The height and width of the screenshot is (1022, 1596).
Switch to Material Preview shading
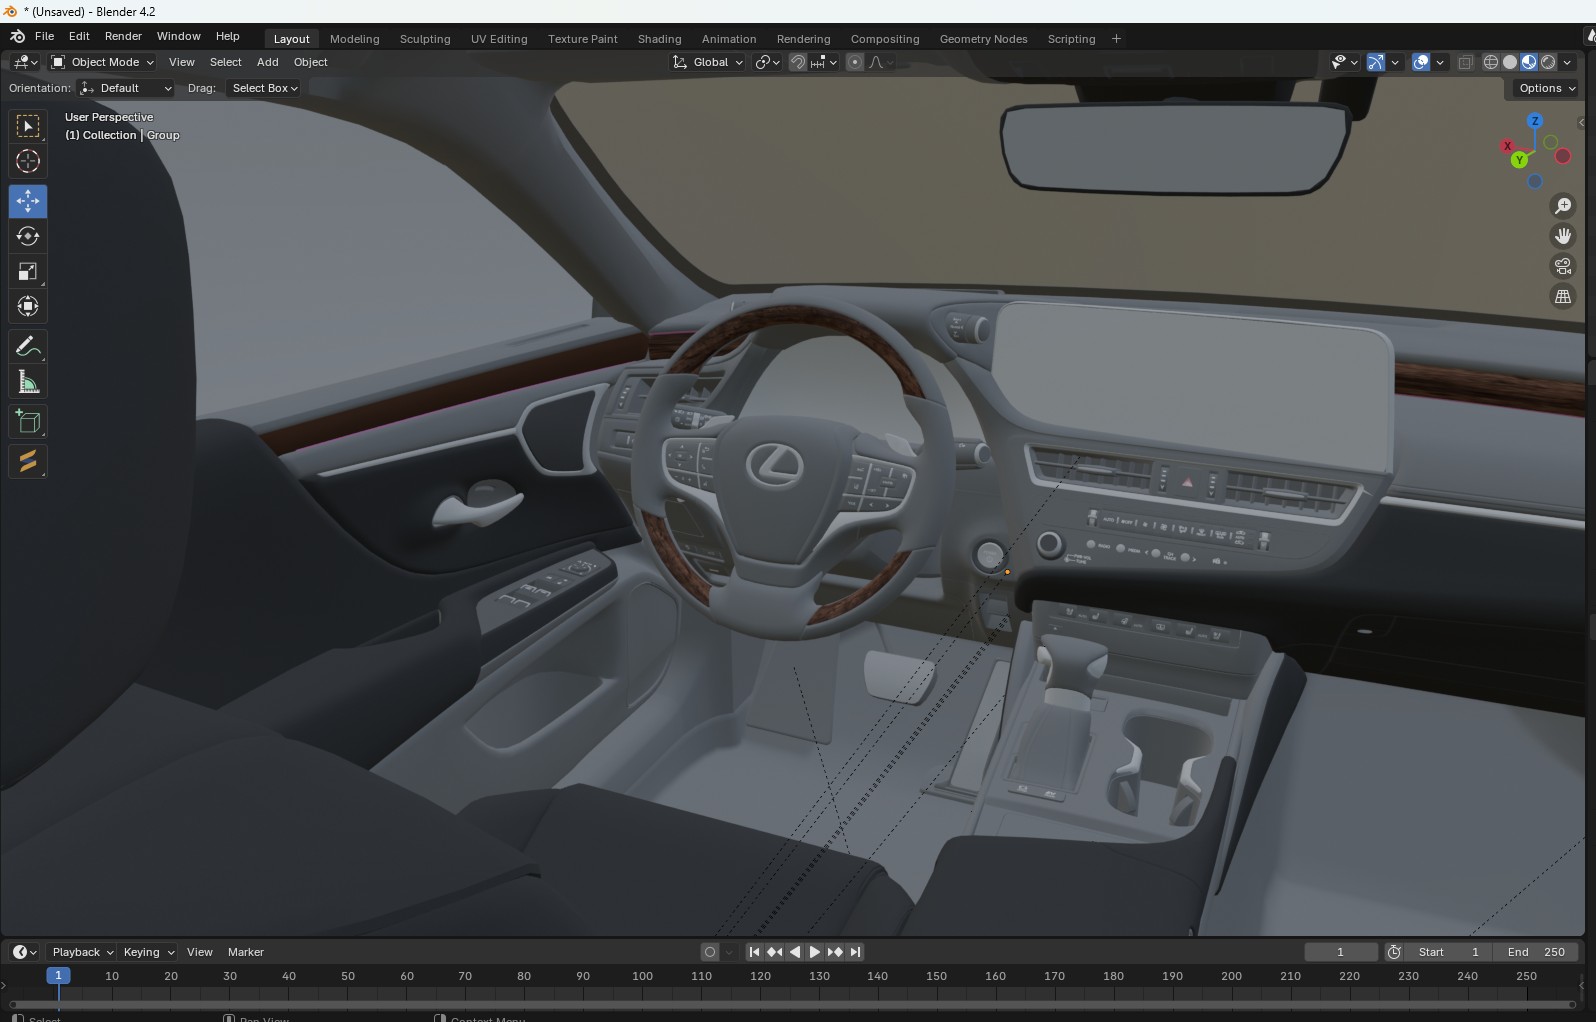click(x=1529, y=62)
